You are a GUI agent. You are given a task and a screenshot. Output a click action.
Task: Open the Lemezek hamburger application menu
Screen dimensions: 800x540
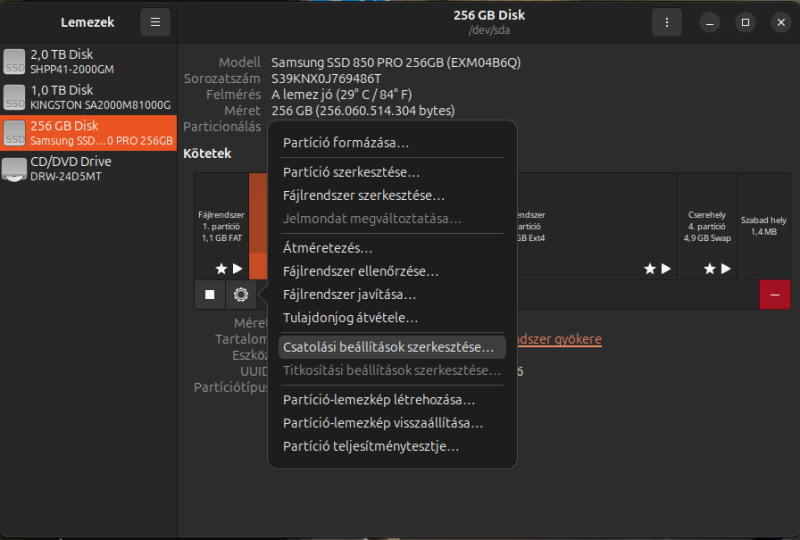(x=155, y=22)
